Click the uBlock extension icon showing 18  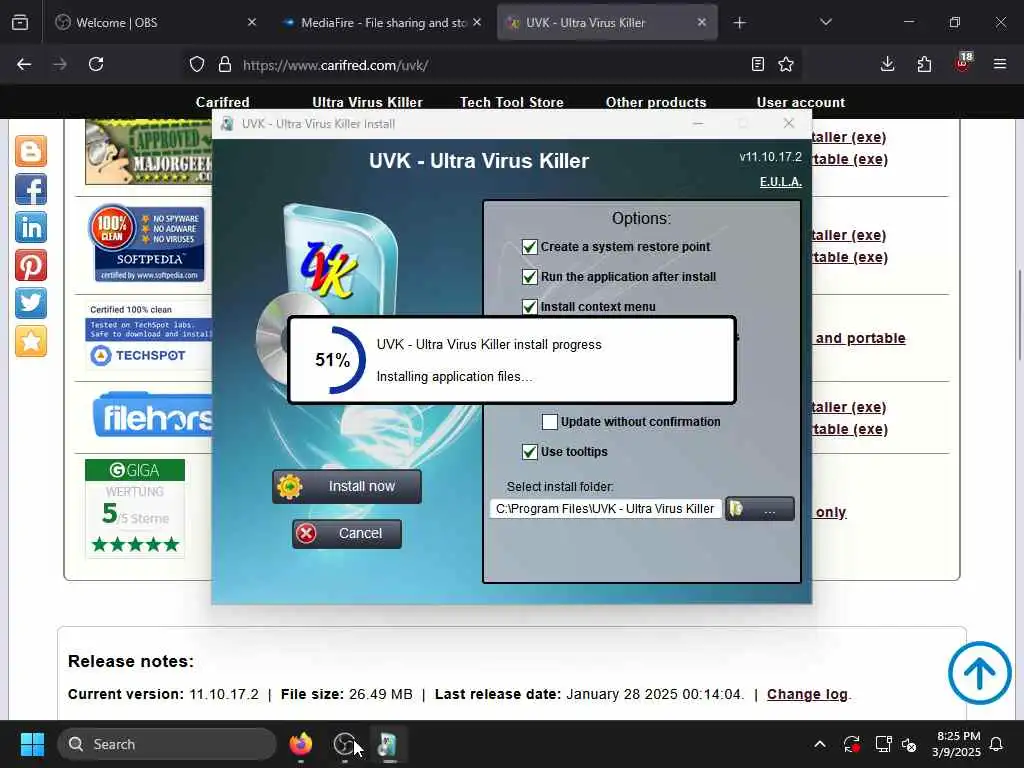pyautogui.click(x=964, y=63)
